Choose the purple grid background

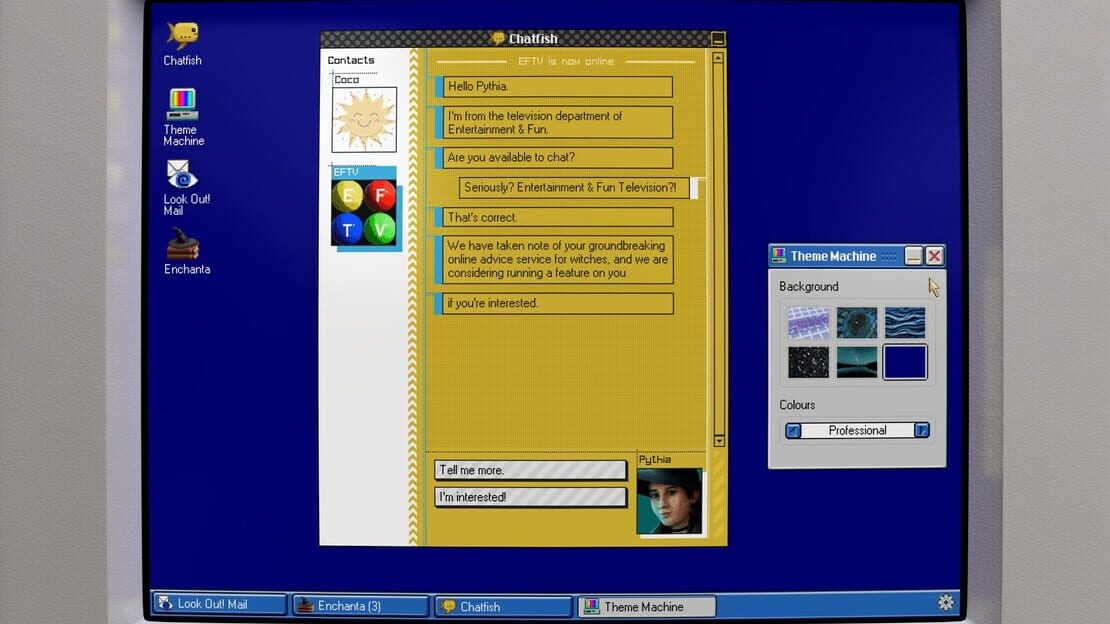(808, 323)
